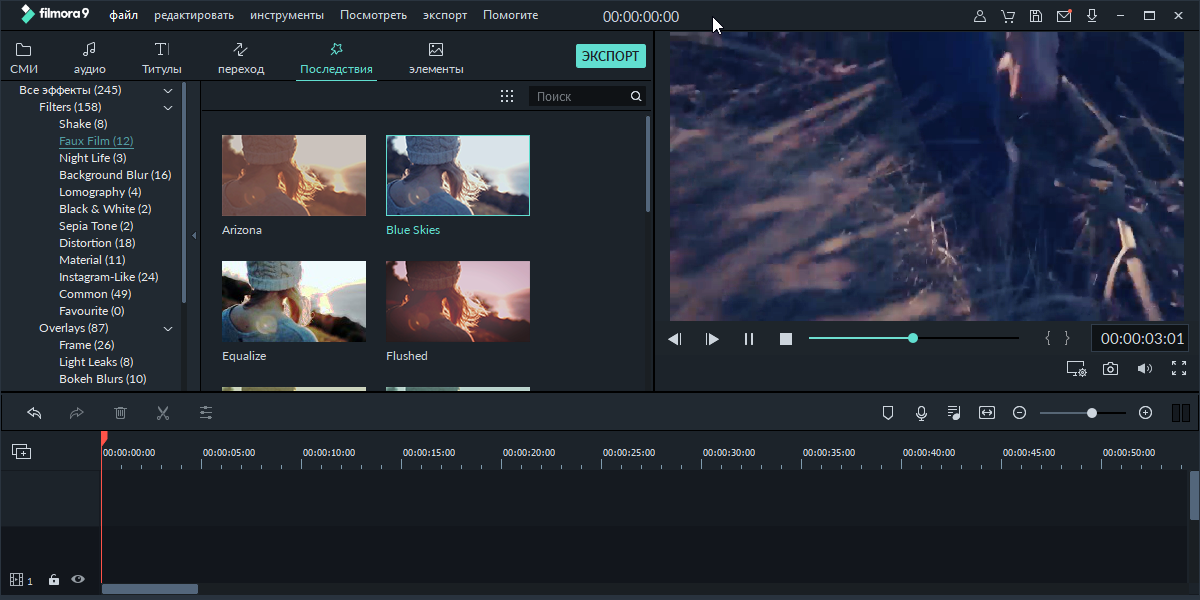The width and height of the screenshot is (1200, 600).
Task: Open the advanced edit sliders icon
Action: (x=206, y=413)
